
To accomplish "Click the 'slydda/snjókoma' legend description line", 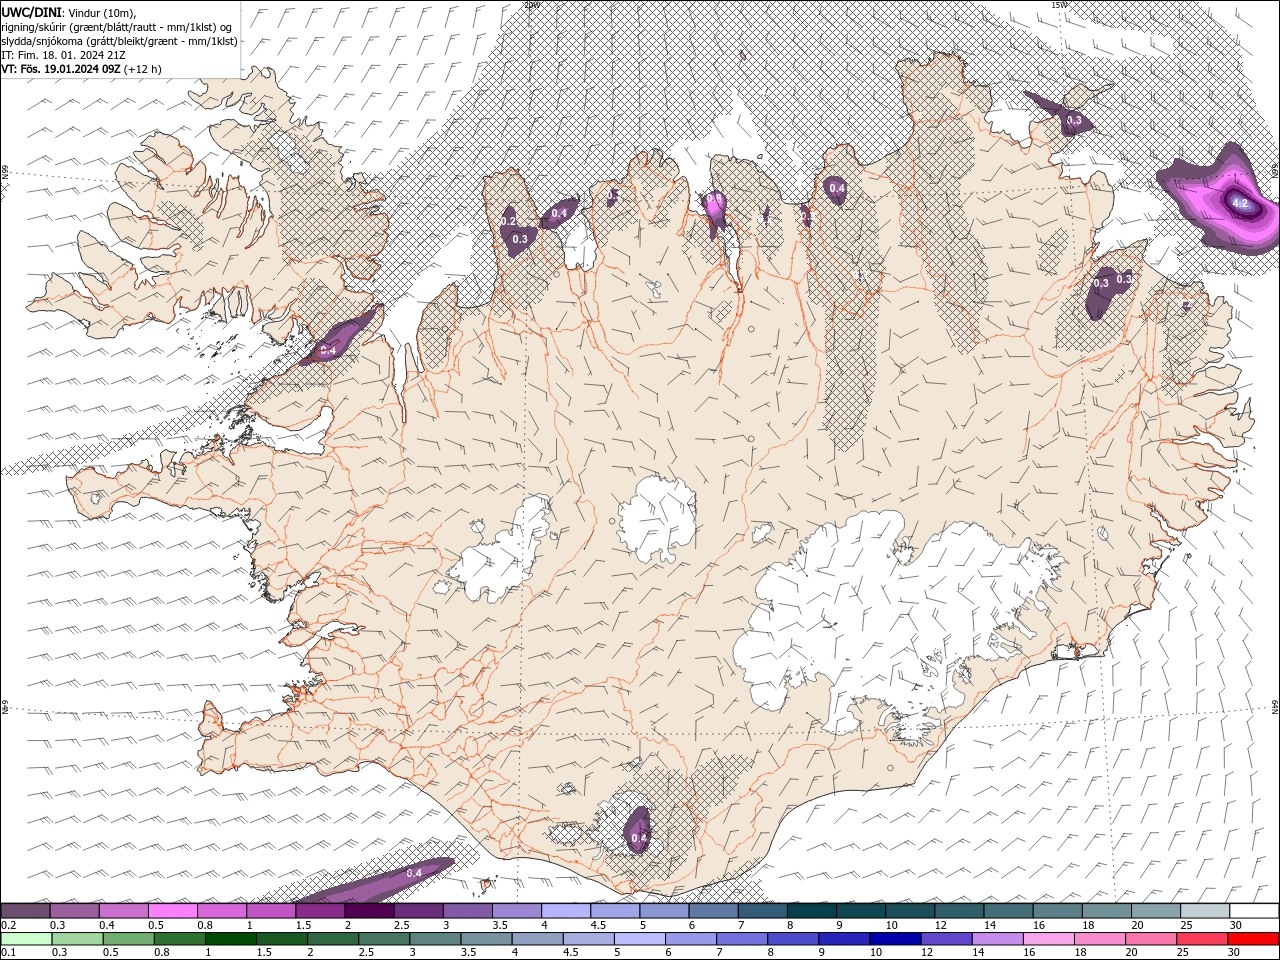I will pos(120,41).
